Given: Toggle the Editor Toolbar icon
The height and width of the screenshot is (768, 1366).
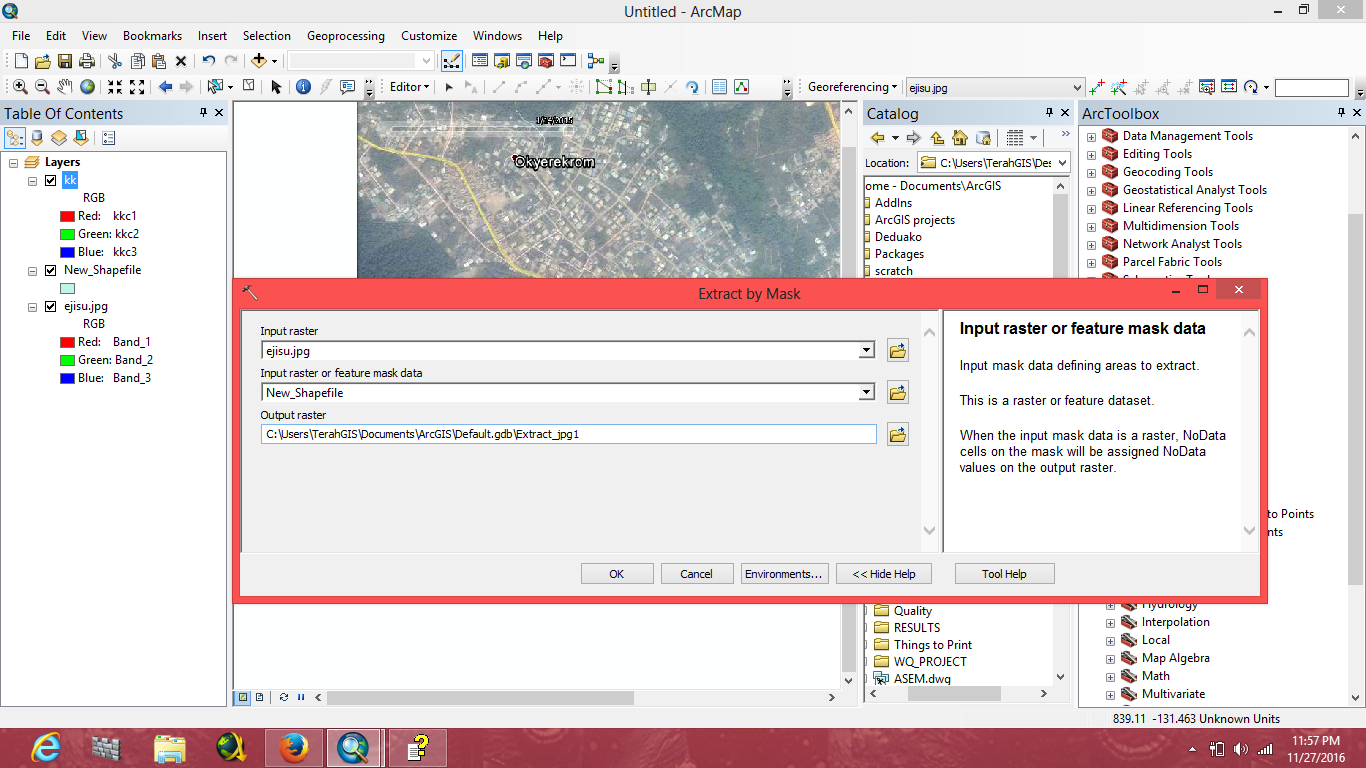Looking at the screenshot, I should (452, 61).
